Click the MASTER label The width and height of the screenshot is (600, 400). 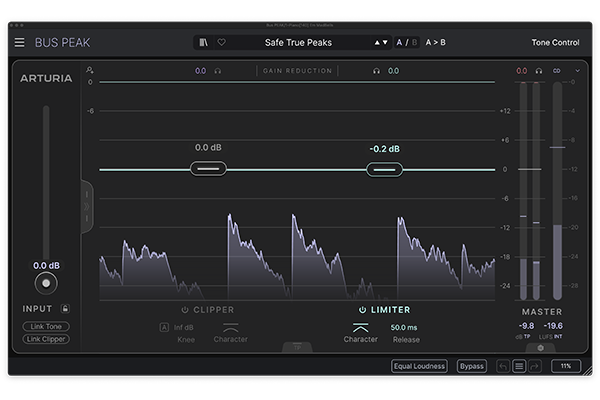click(542, 312)
